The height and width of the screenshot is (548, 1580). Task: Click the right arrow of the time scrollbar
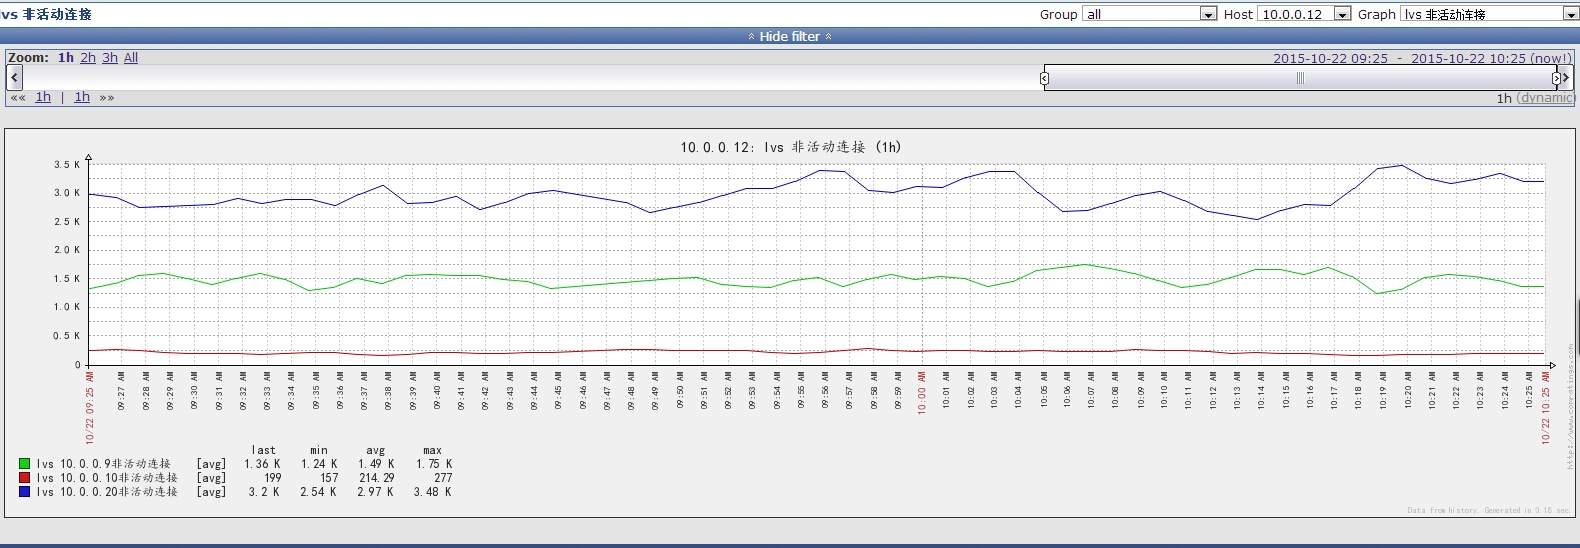1566,77
